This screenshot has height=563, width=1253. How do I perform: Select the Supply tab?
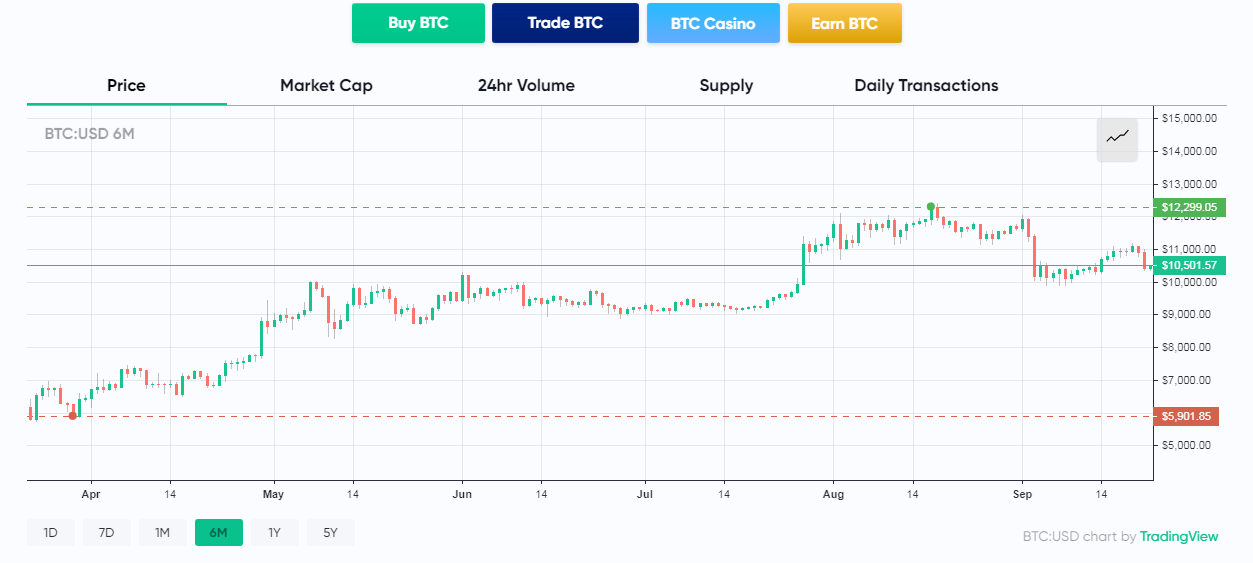726,86
